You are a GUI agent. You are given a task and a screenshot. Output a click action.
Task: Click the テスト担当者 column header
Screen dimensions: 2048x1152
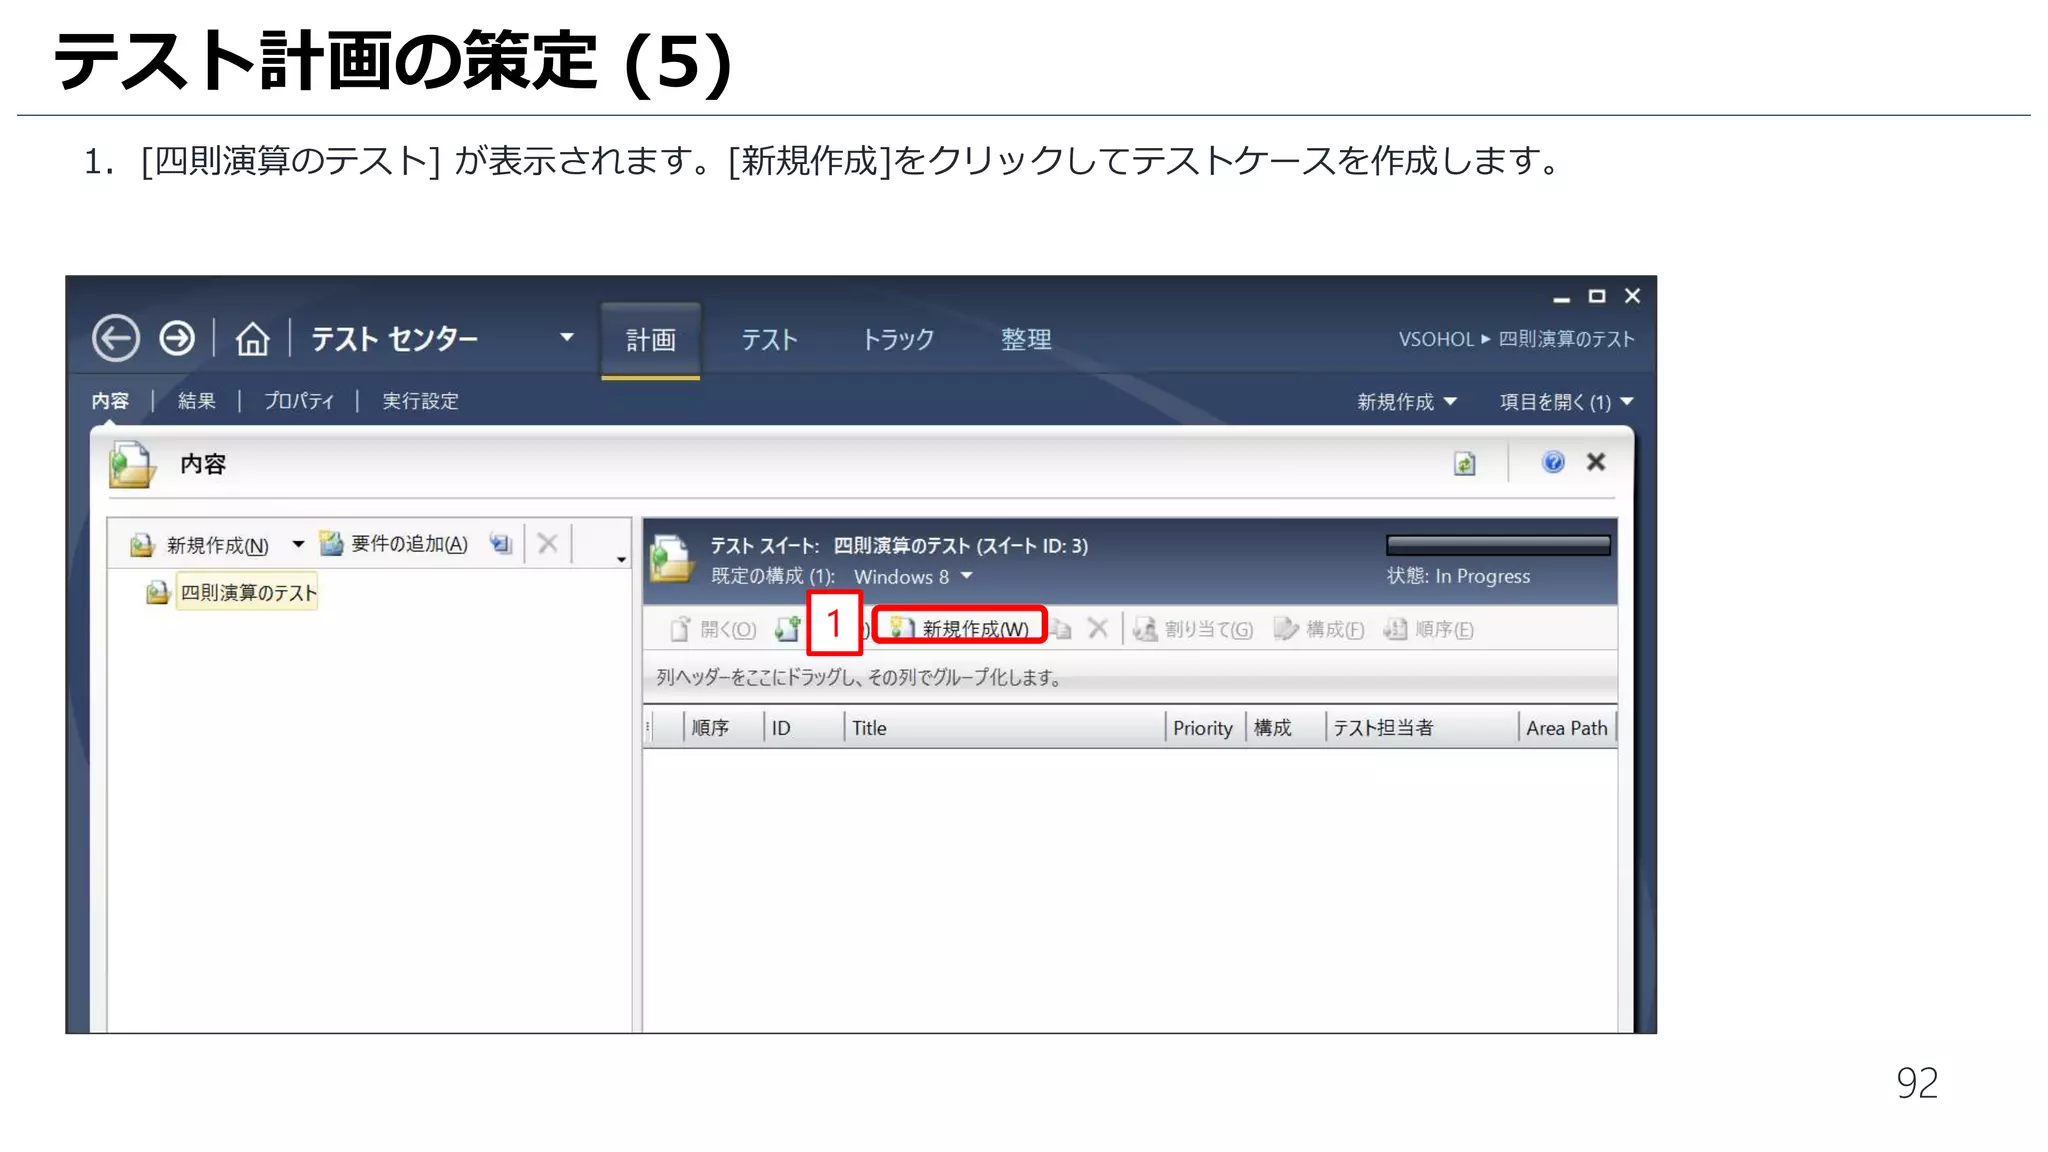click(x=1422, y=728)
